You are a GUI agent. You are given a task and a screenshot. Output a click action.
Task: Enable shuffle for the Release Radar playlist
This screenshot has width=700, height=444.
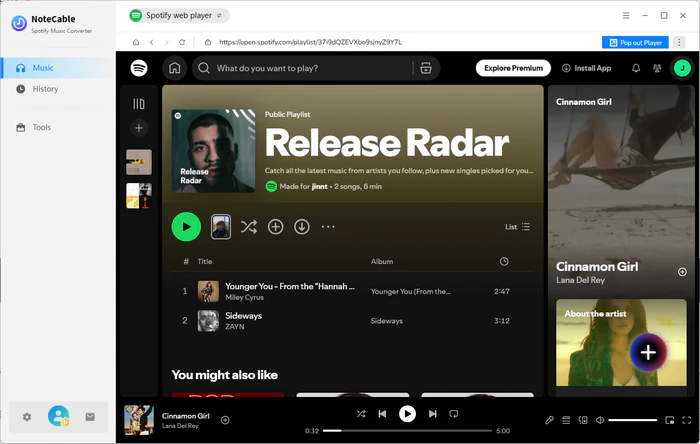(x=249, y=227)
